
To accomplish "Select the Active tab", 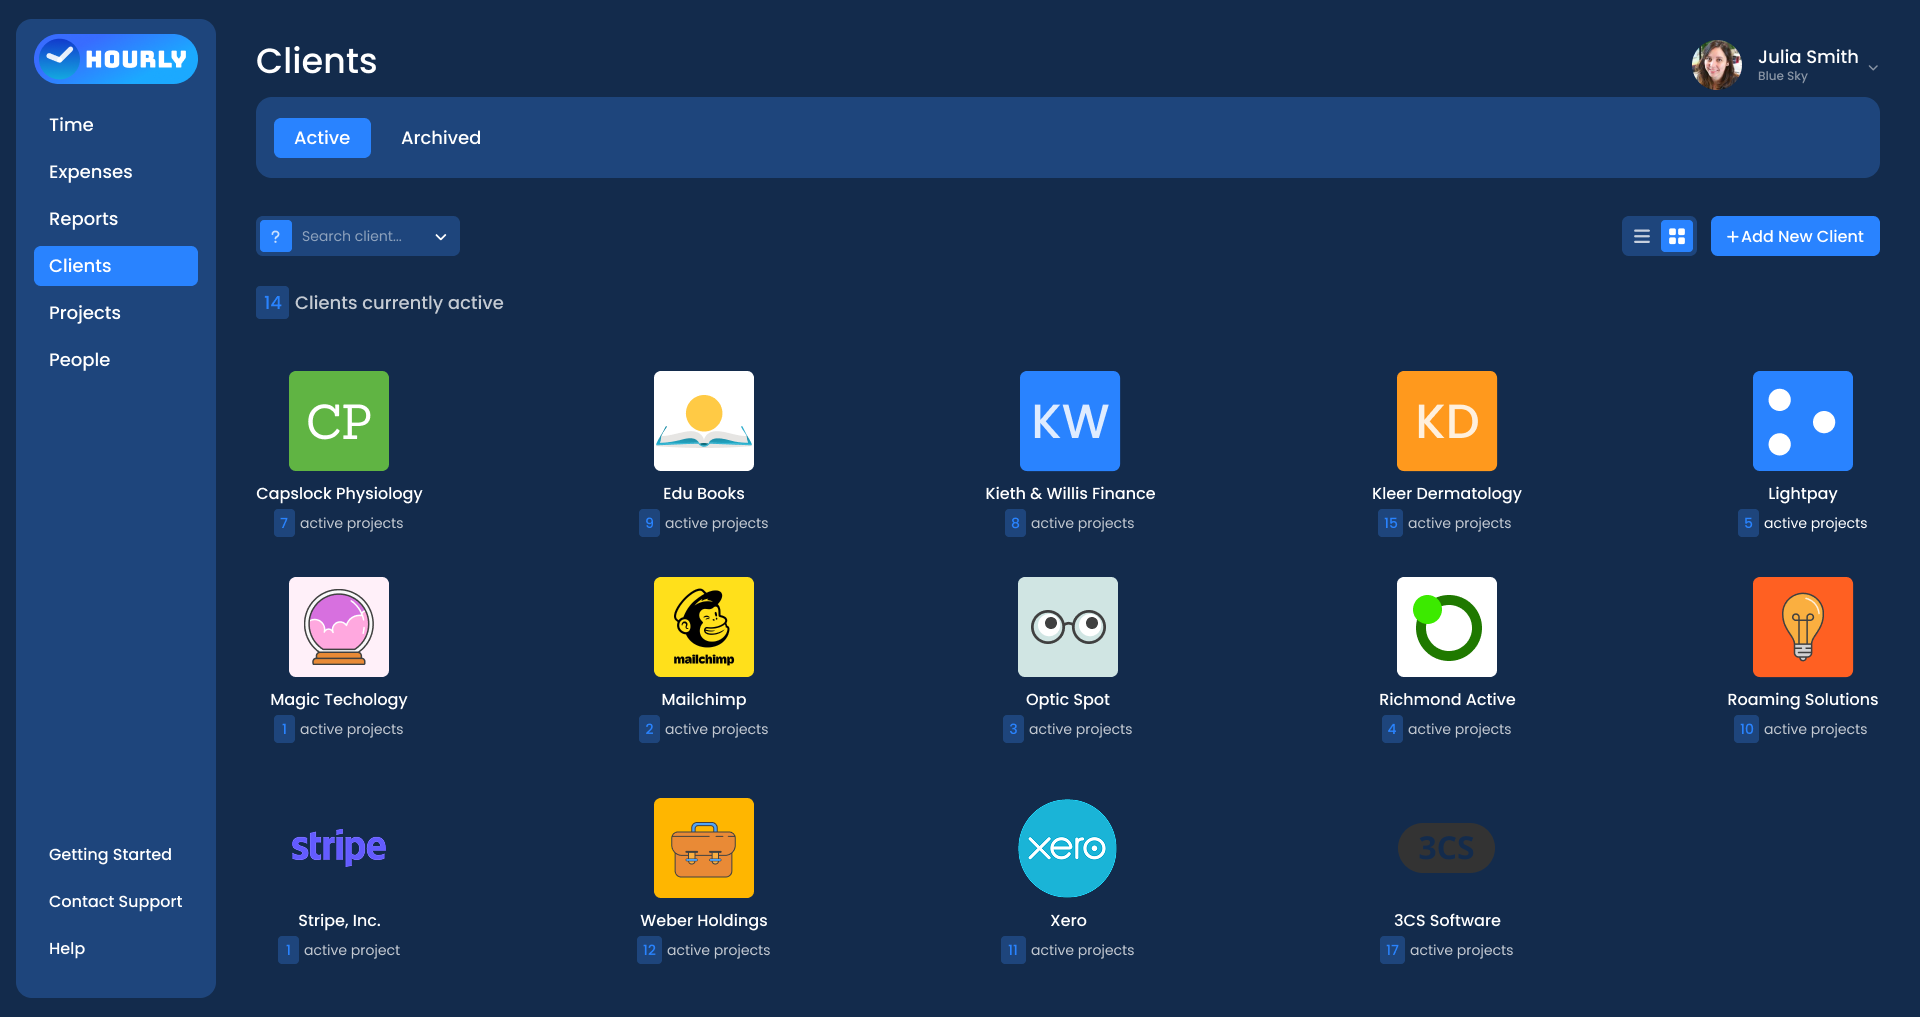I will (322, 138).
